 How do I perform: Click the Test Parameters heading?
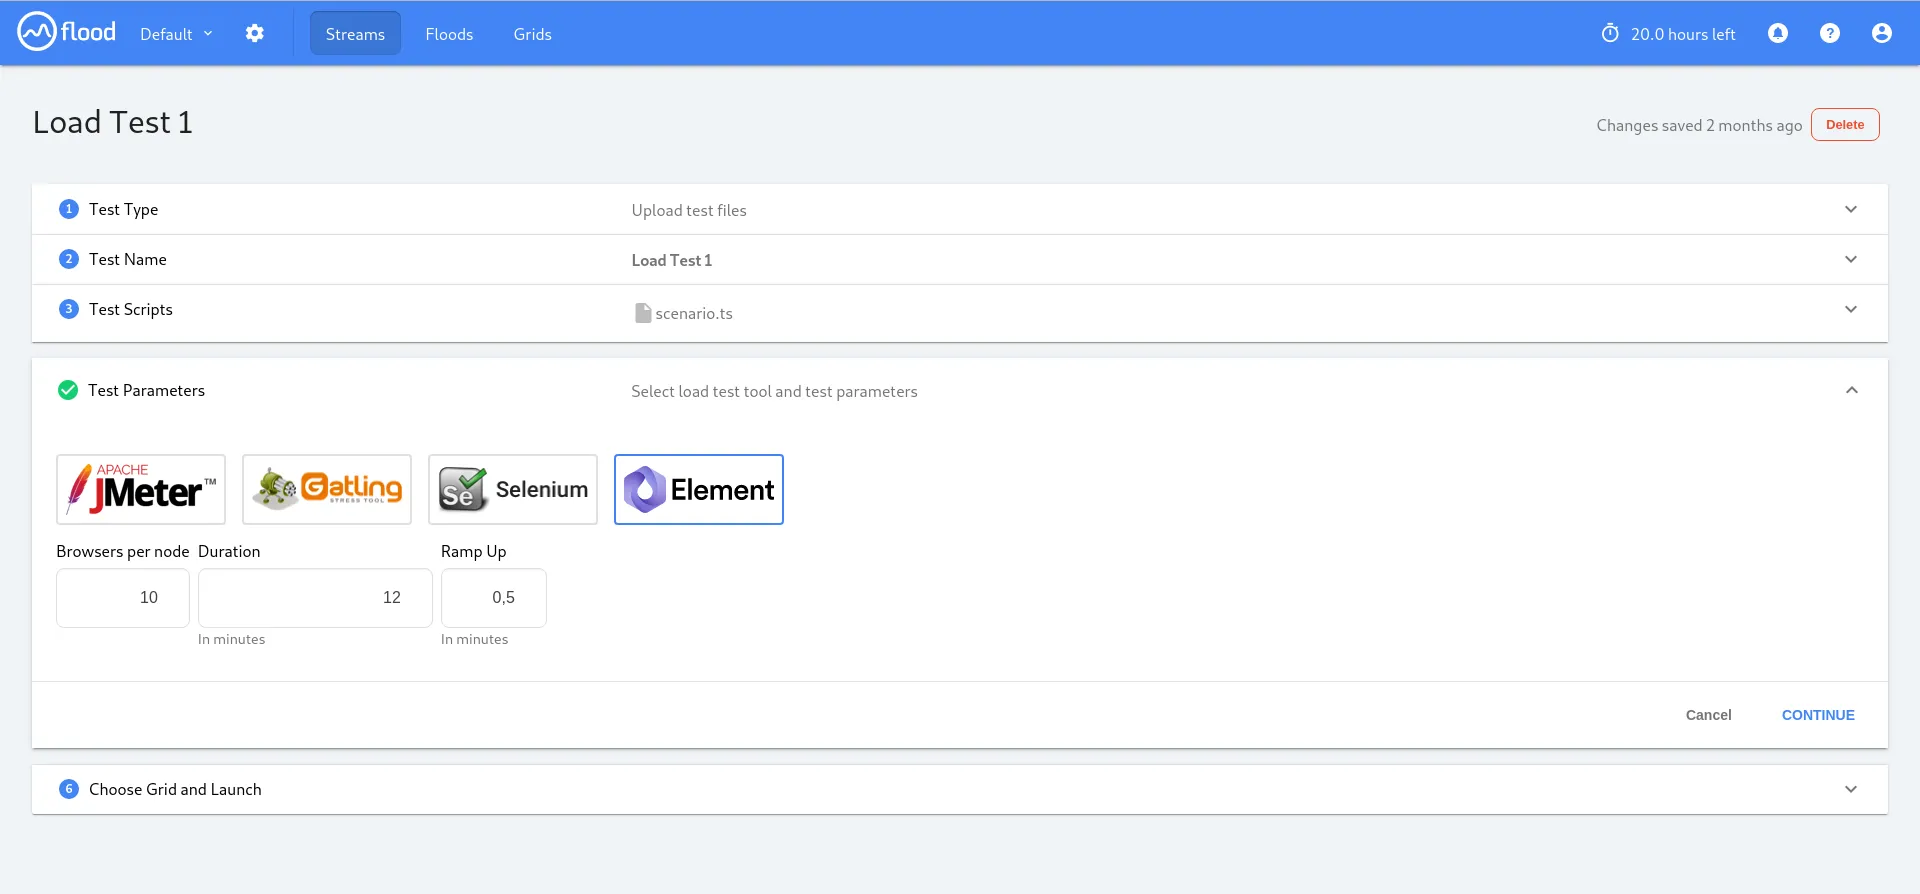pyautogui.click(x=146, y=390)
